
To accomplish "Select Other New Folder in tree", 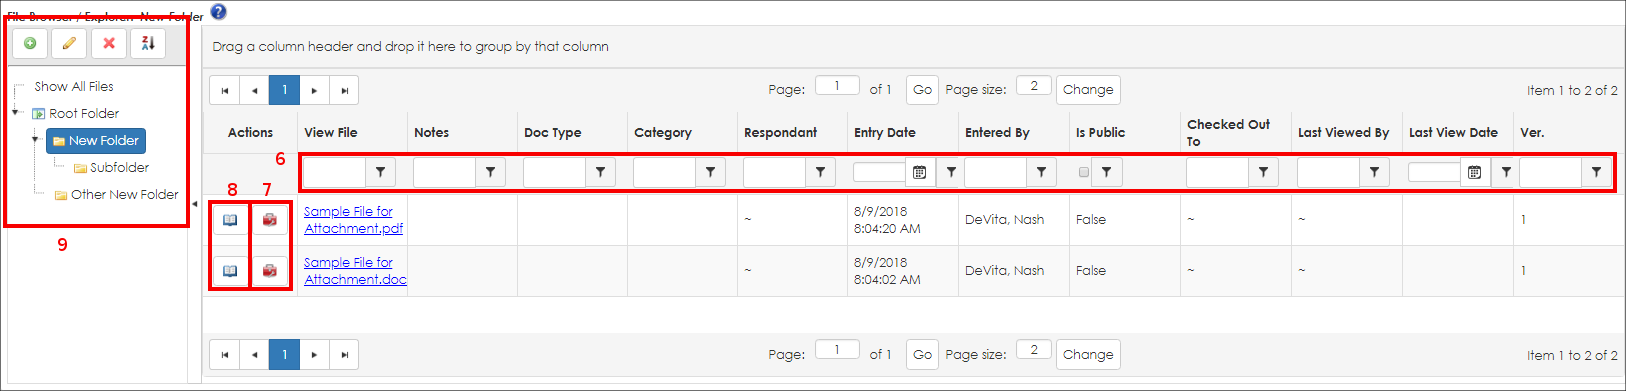I will point(124,194).
